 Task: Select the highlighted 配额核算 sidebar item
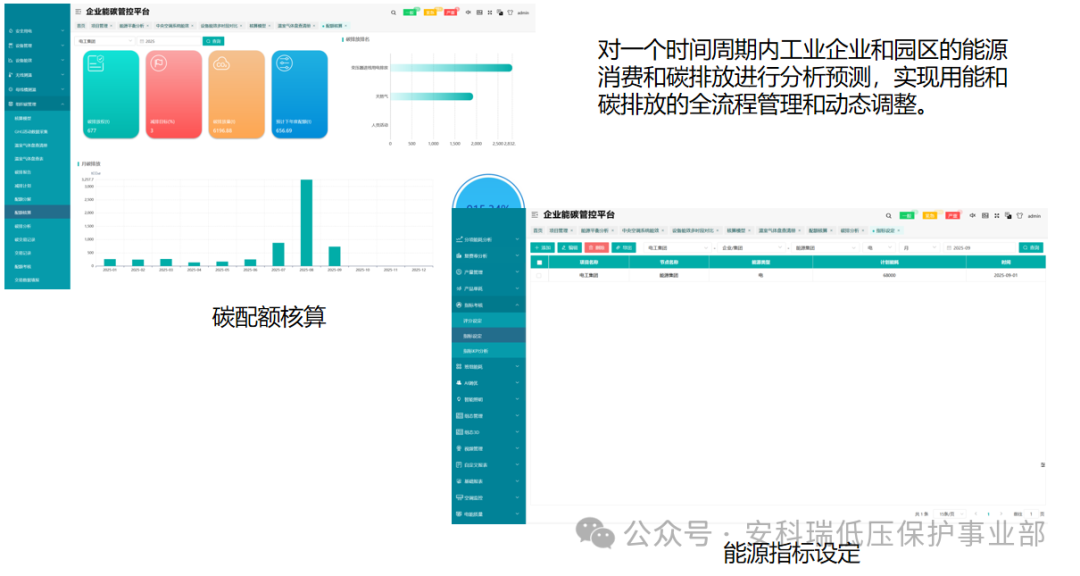coord(37,212)
